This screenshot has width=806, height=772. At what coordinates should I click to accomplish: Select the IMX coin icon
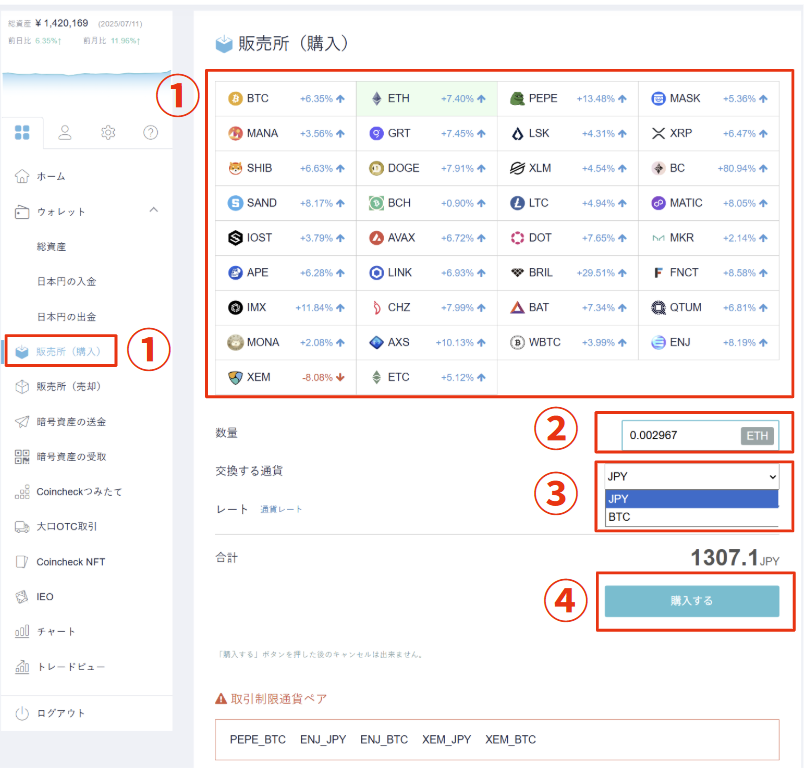[x=235, y=307]
